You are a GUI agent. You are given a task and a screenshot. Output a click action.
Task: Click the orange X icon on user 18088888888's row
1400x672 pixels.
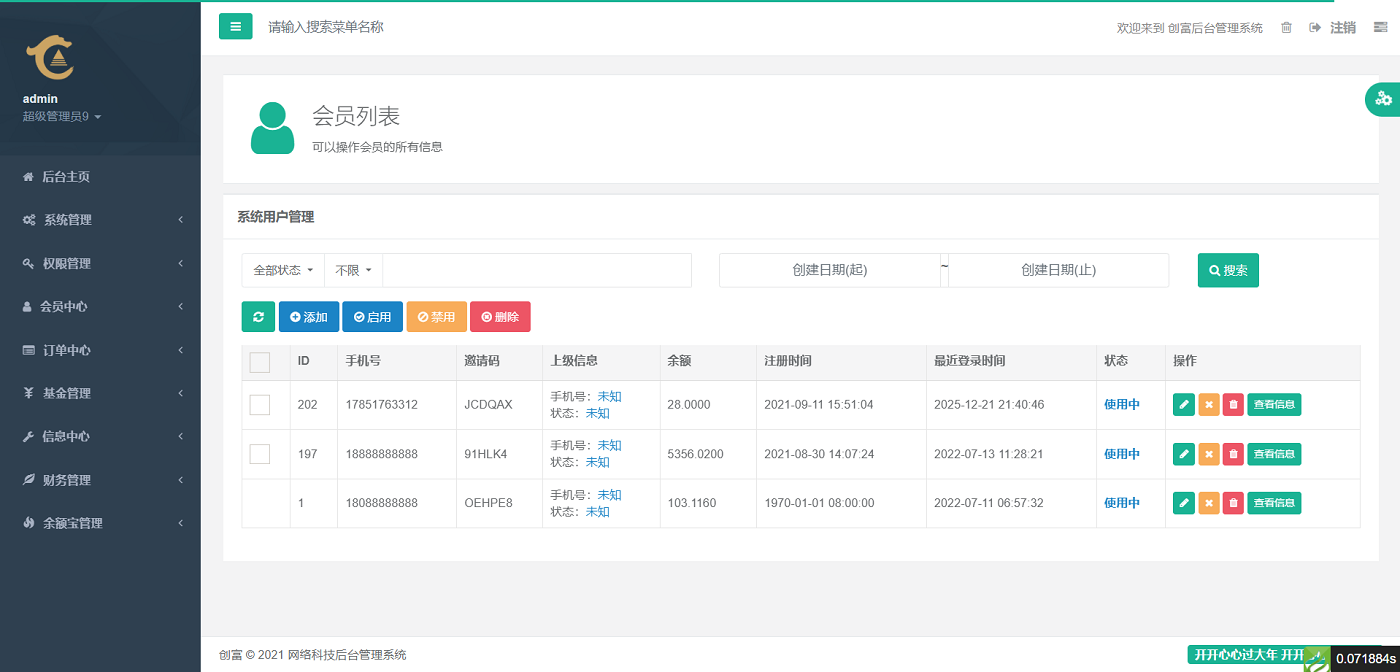[x=1208, y=503]
